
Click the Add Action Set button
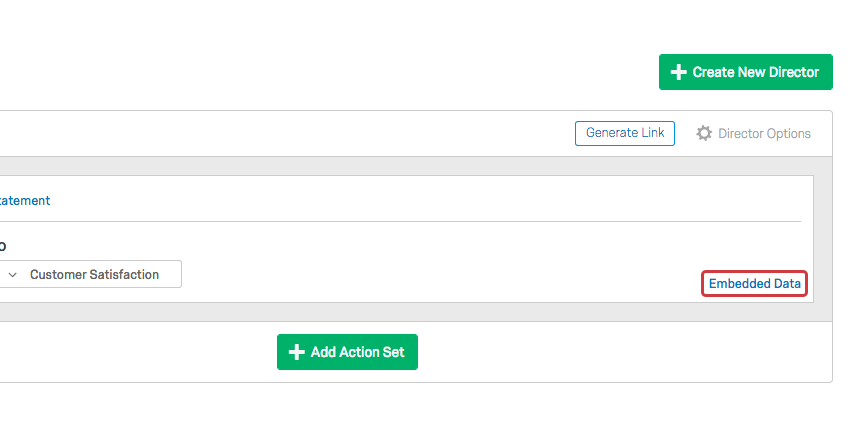[x=347, y=352]
